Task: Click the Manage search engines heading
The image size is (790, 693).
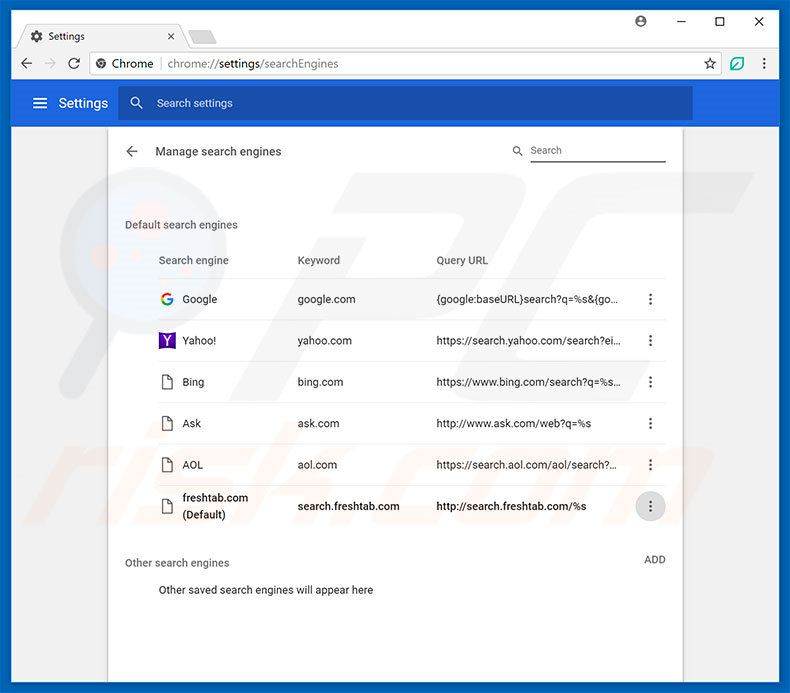Action: click(218, 151)
